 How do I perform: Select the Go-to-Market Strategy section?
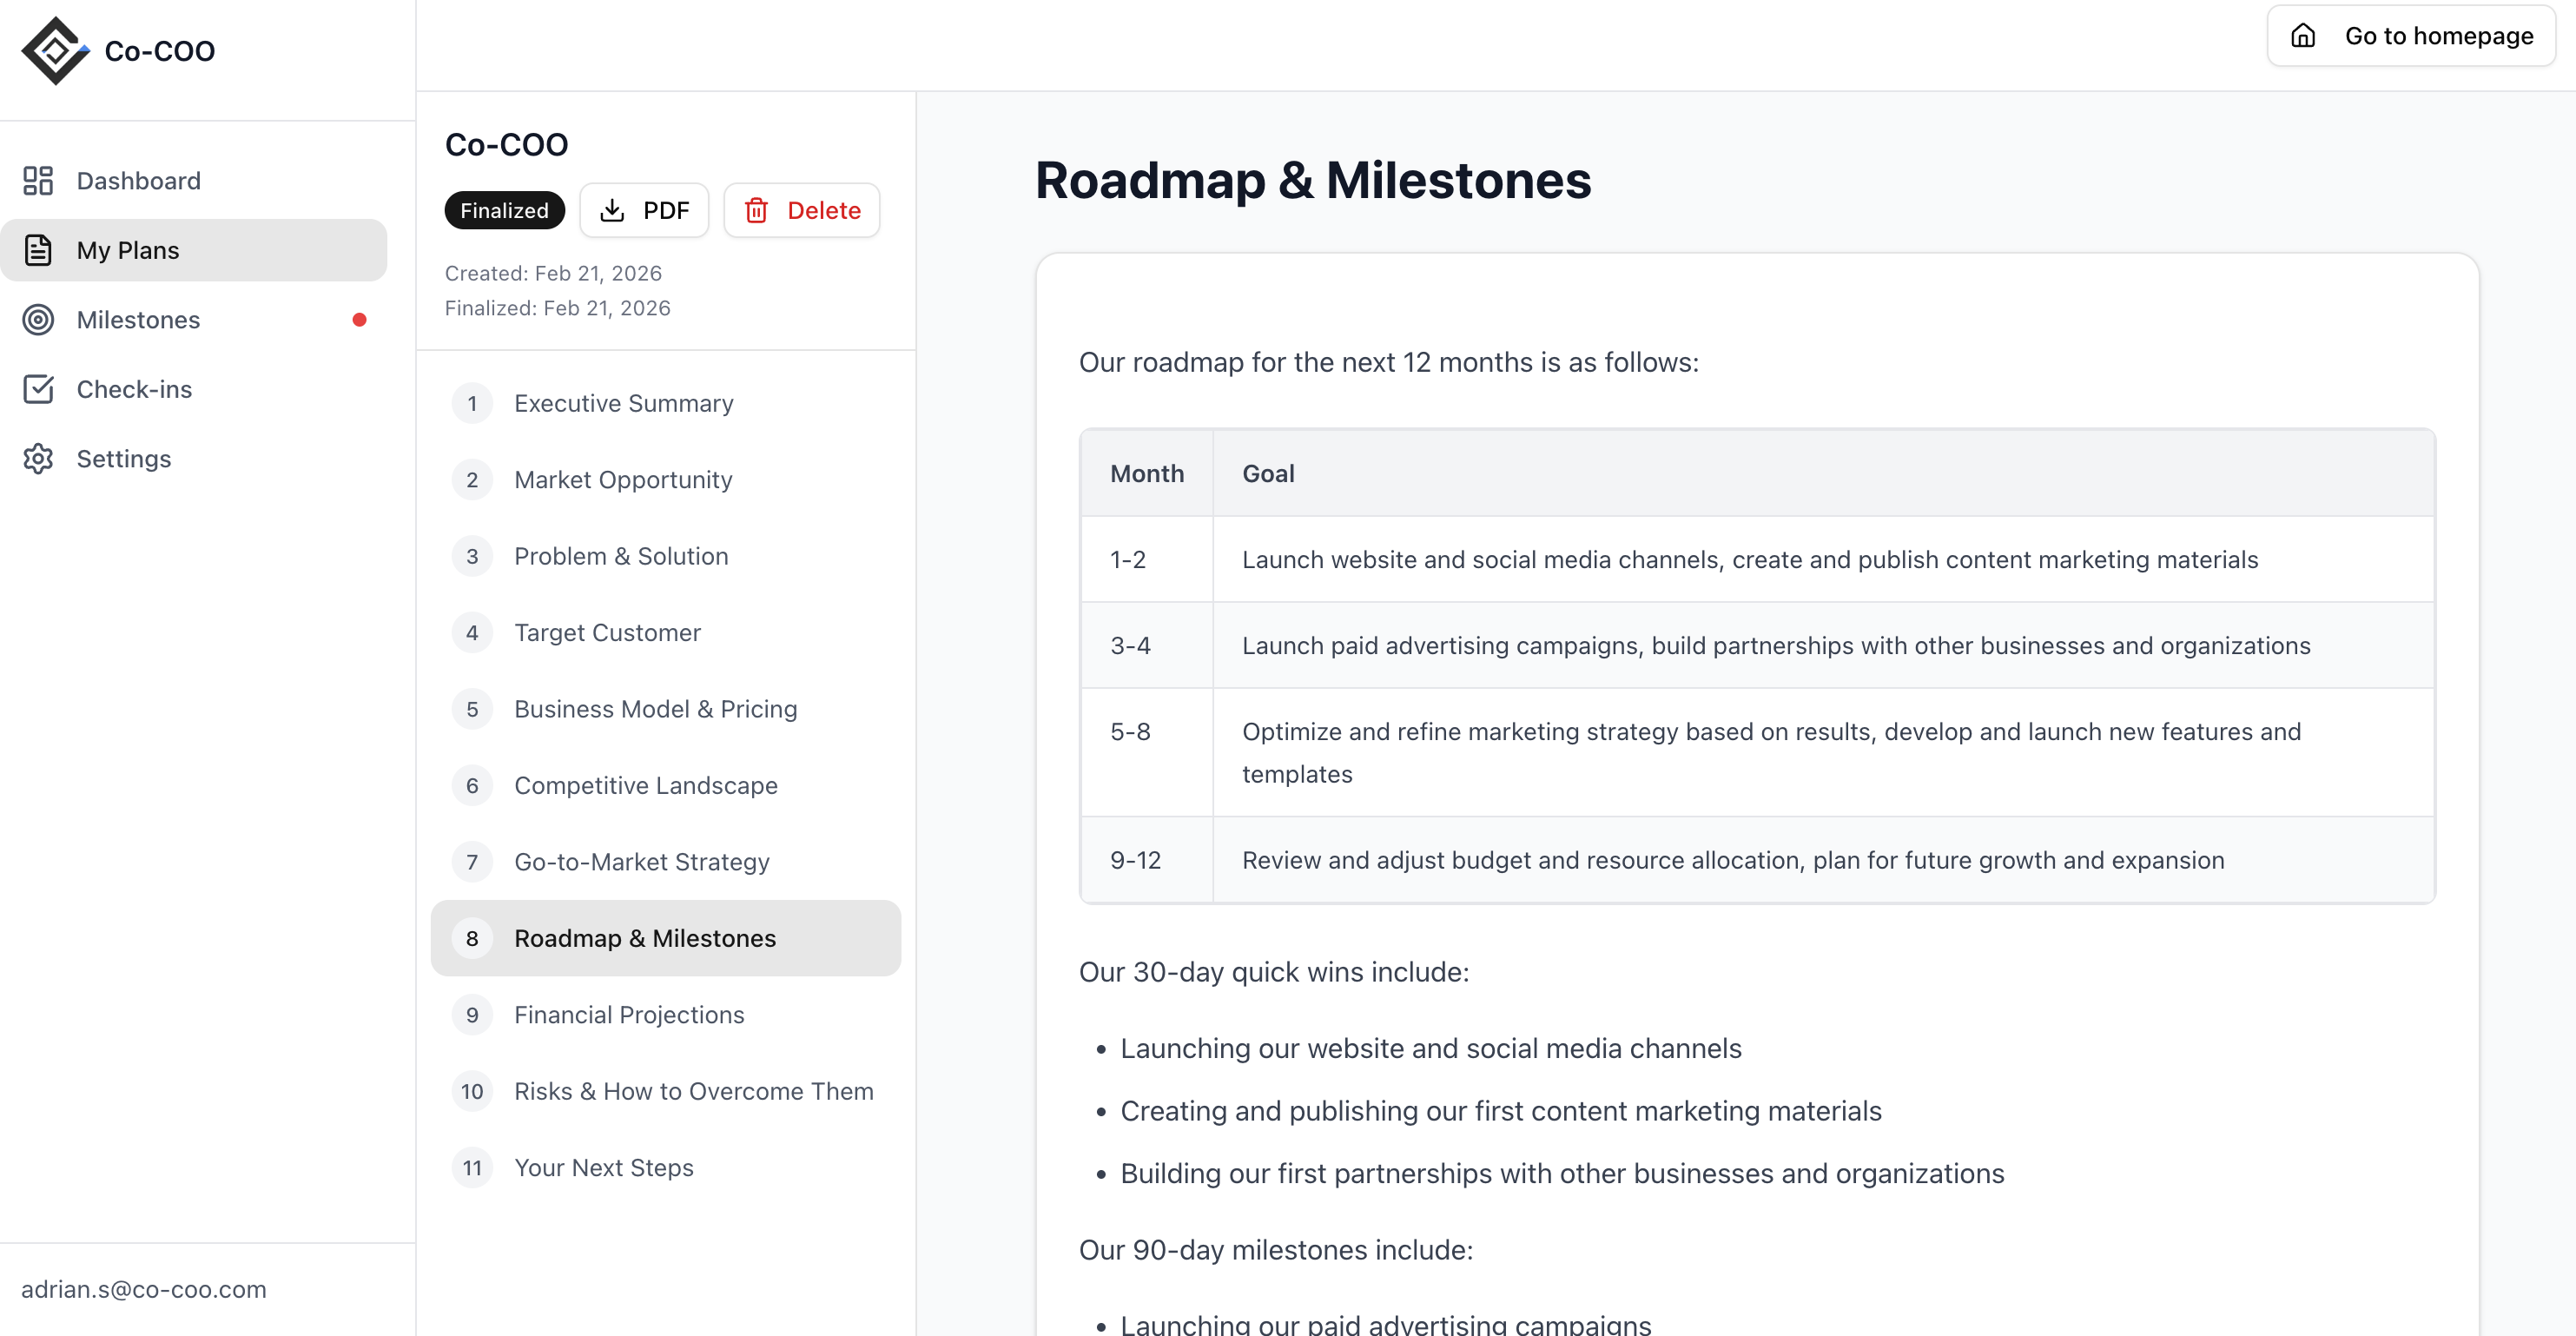coord(641,861)
